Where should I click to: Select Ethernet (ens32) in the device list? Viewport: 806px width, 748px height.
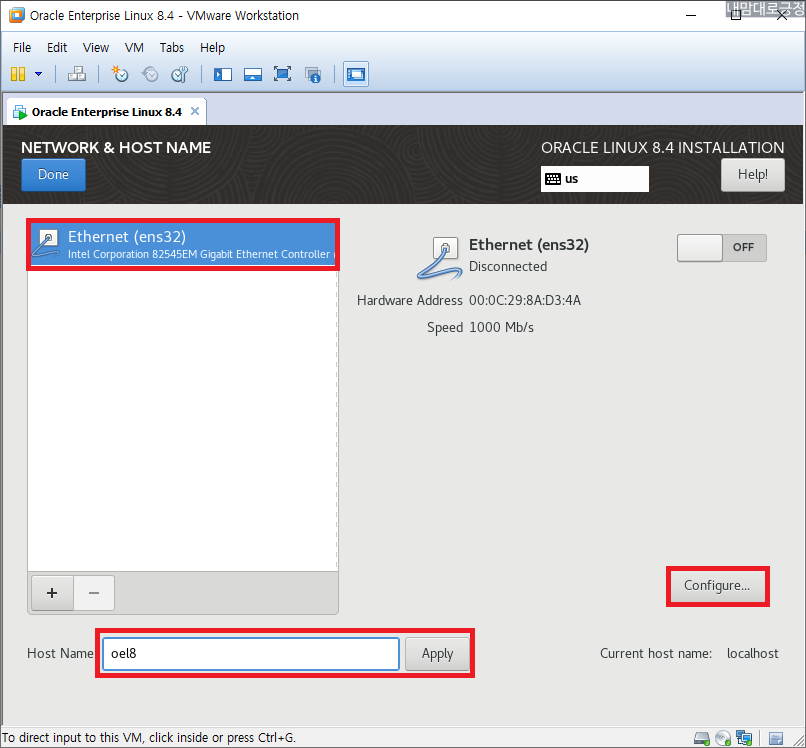tap(183, 245)
